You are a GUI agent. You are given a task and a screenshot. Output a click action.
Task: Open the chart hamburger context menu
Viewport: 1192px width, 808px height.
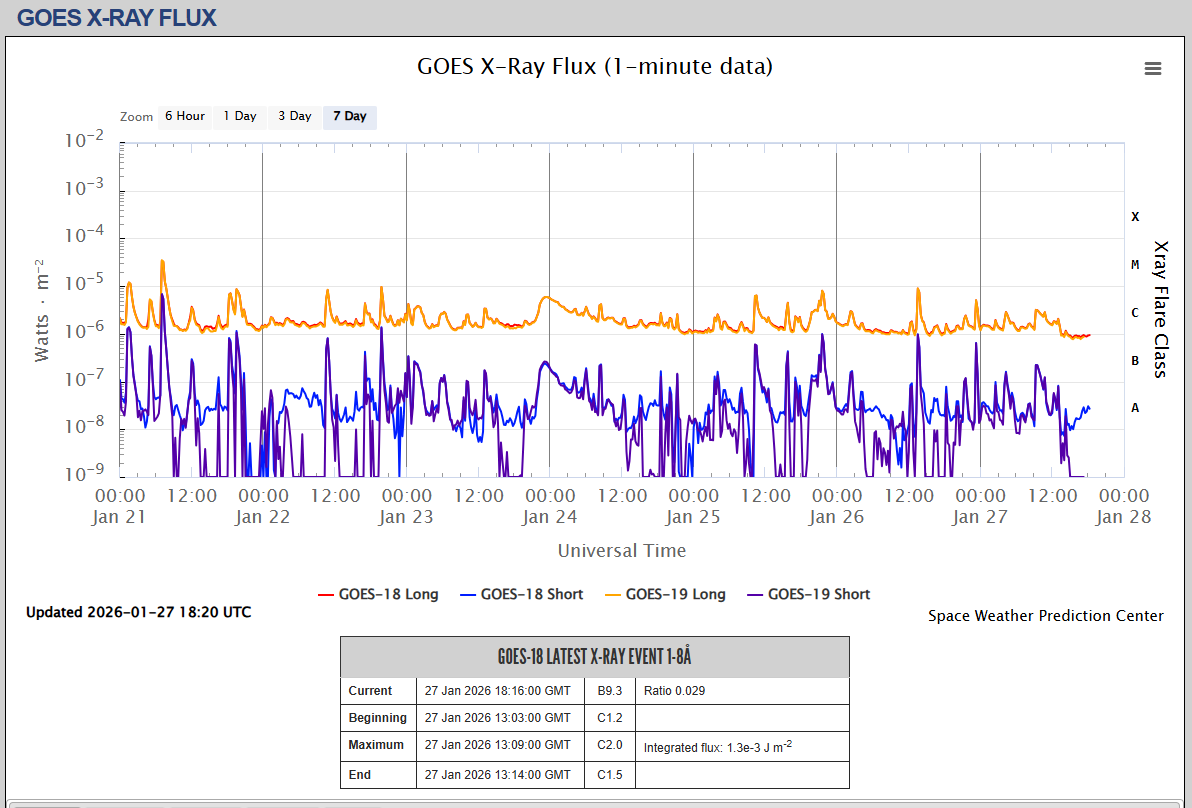point(1153,69)
